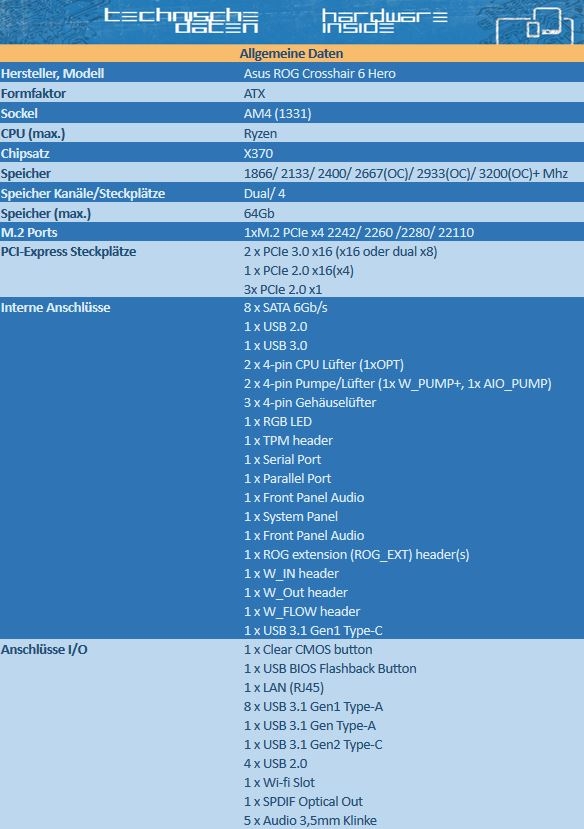The image size is (584, 829).
Task: Select the '1 x USB BIOS Flashback Button' line
Action: 330,669
